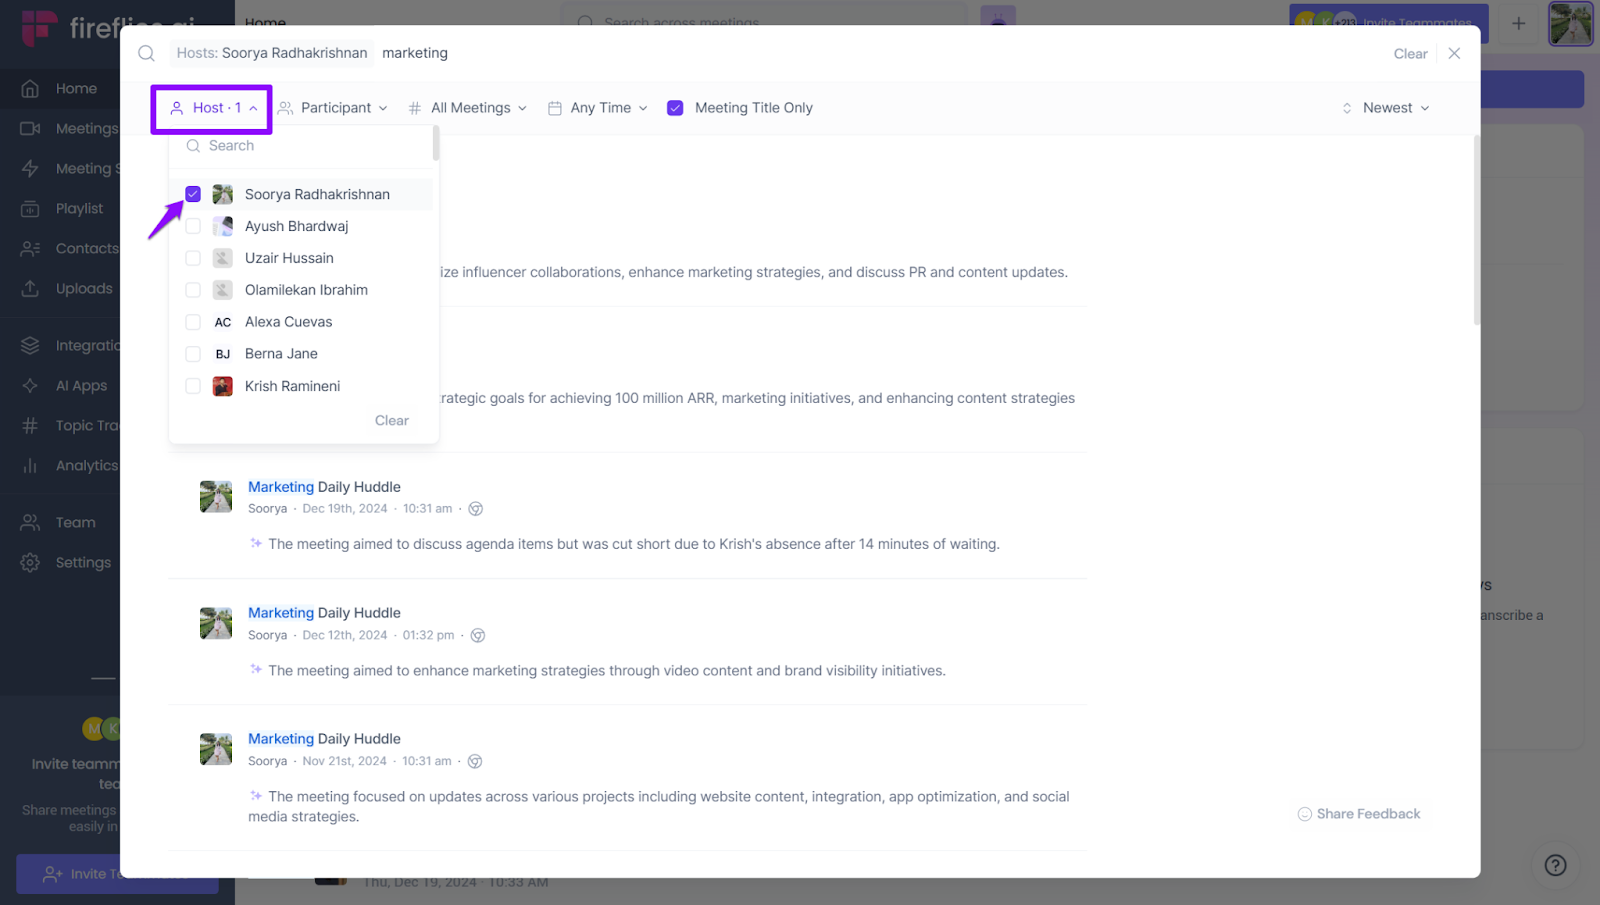Click the Home icon in sidebar
Image resolution: width=1600 pixels, height=905 pixels.
tap(30, 89)
